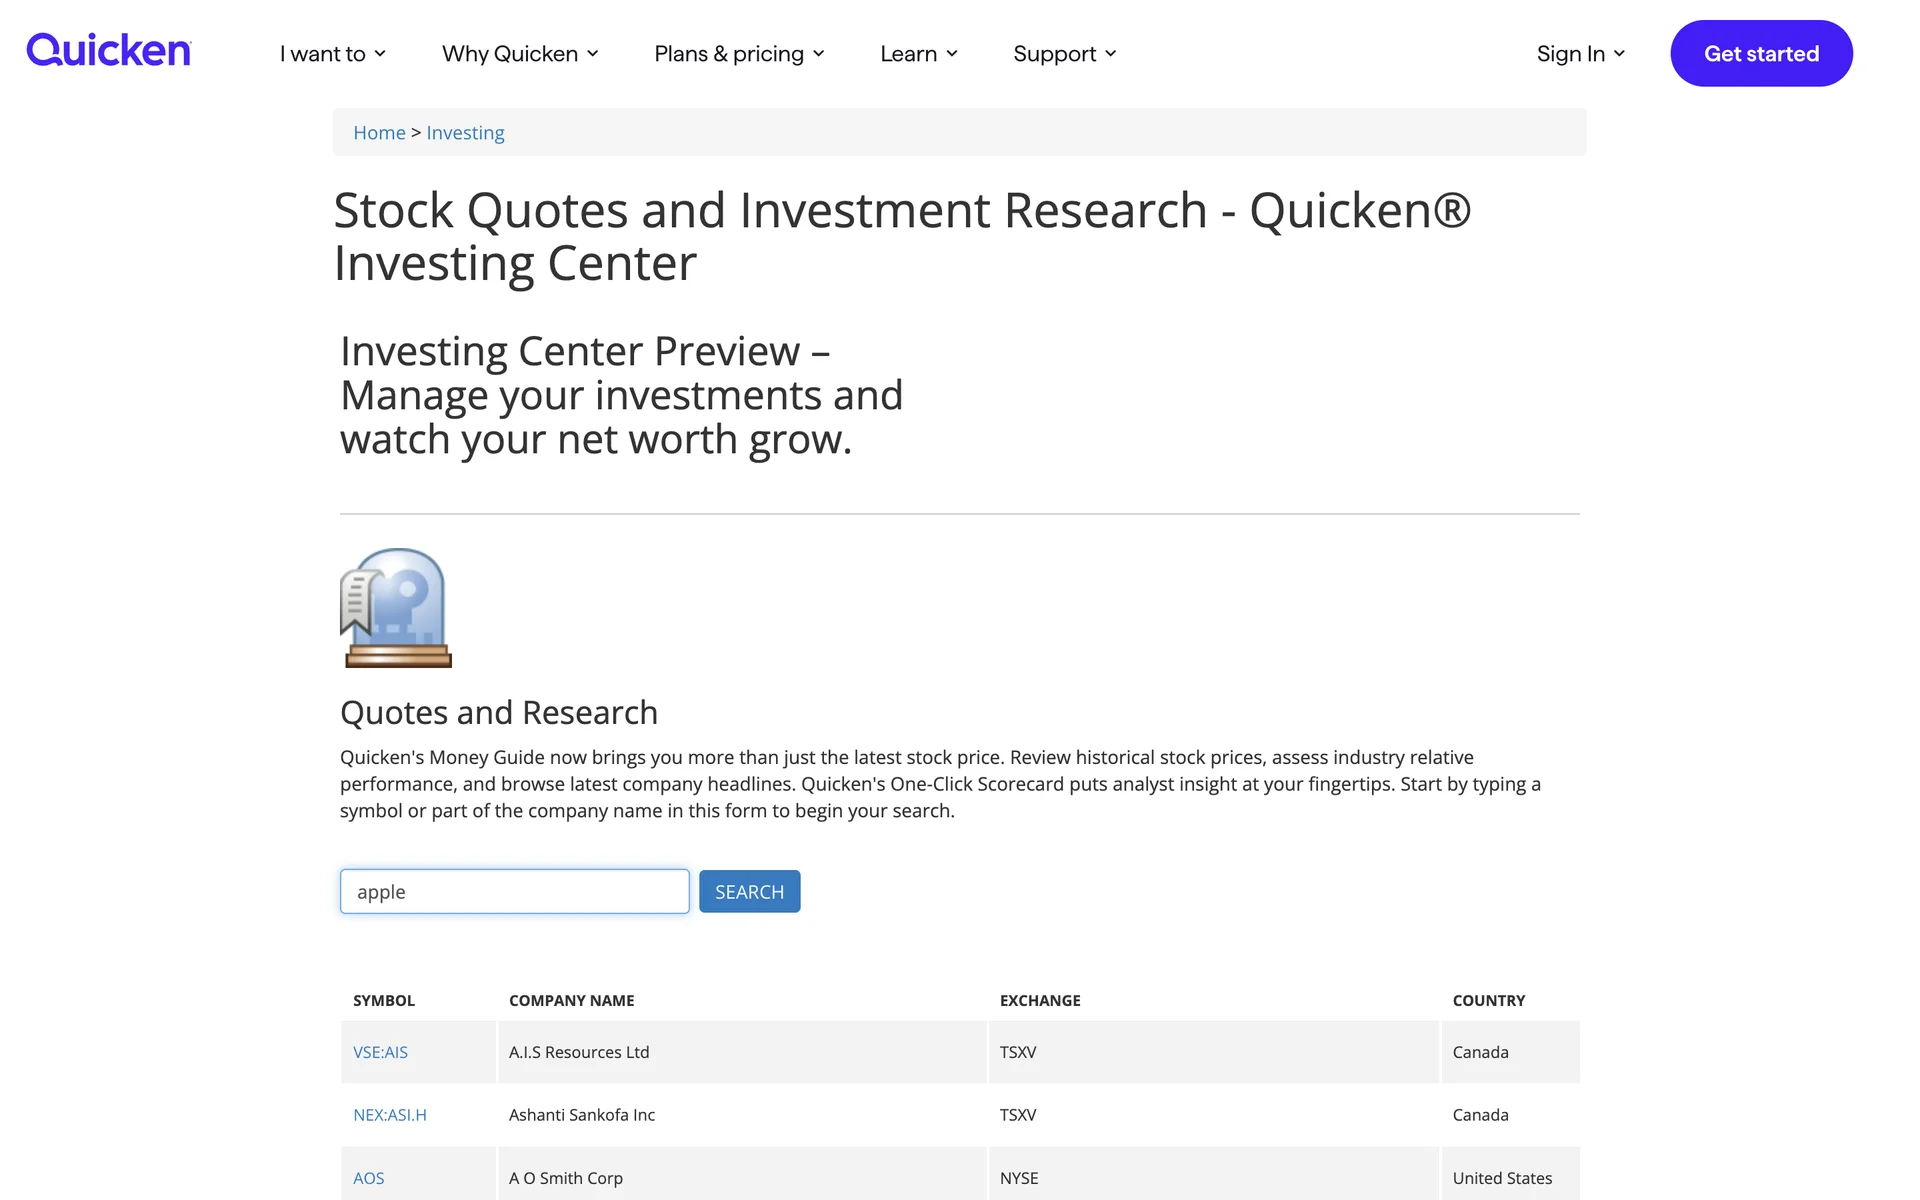Open the Investing breadcrumb link
The height and width of the screenshot is (1200, 1920).
click(x=465, y=133)
